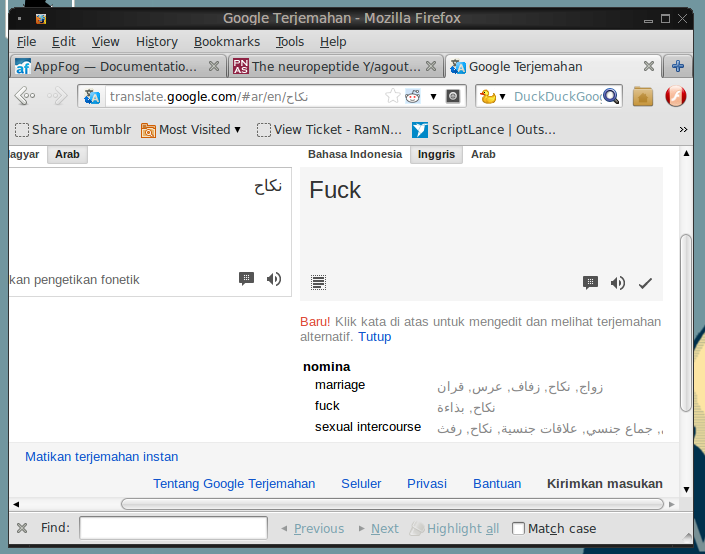Listen to the Arabic source text
Image resolution: width=705 pixels, height=554 pixels.
click(274, 279)
